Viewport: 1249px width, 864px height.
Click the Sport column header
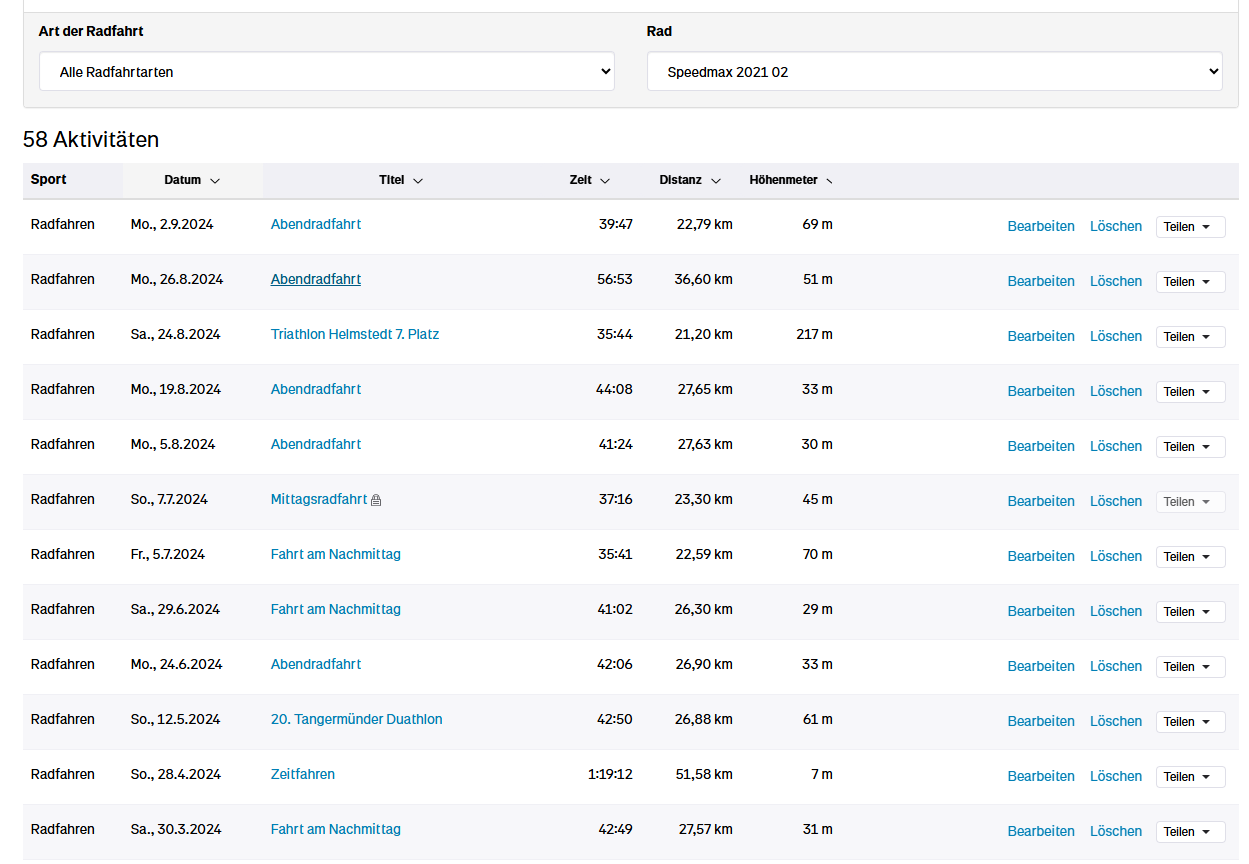(49, 180)
